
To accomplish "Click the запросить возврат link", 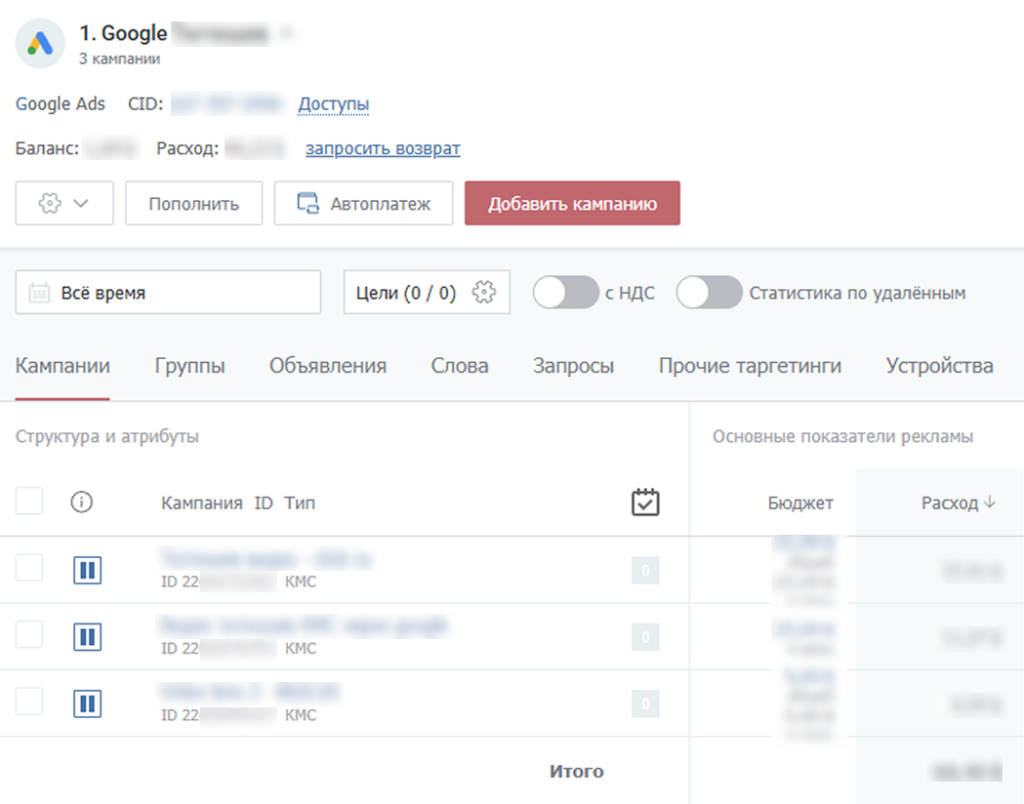I will click(x=382, y=149).
